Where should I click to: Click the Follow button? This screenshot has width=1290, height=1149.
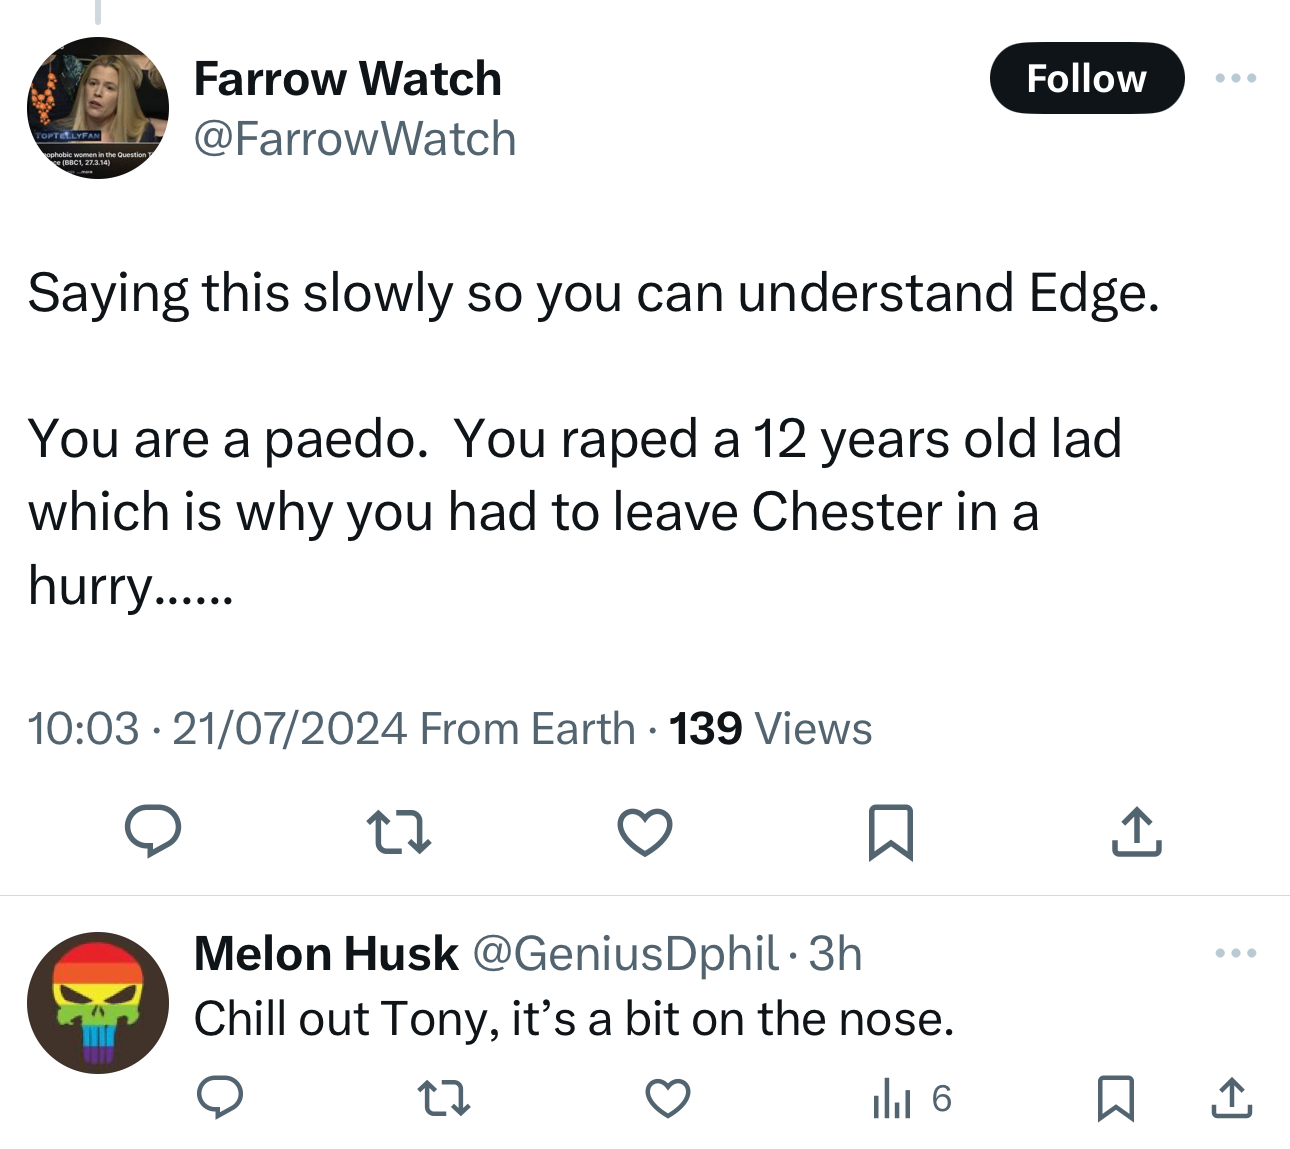tap(1086, 78)
